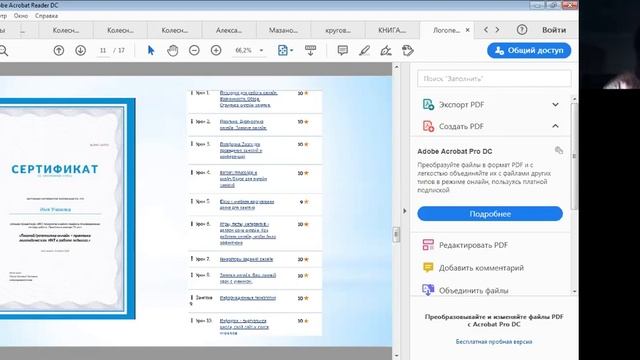Click the tools pane scrollbar thumb
The image size is (640, 360).
(x=574, y=156)
